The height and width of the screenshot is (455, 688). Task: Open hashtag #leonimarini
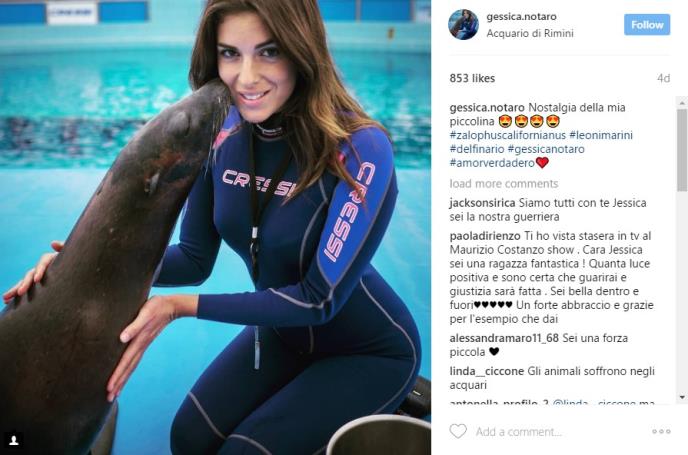[x=601, y=135]
